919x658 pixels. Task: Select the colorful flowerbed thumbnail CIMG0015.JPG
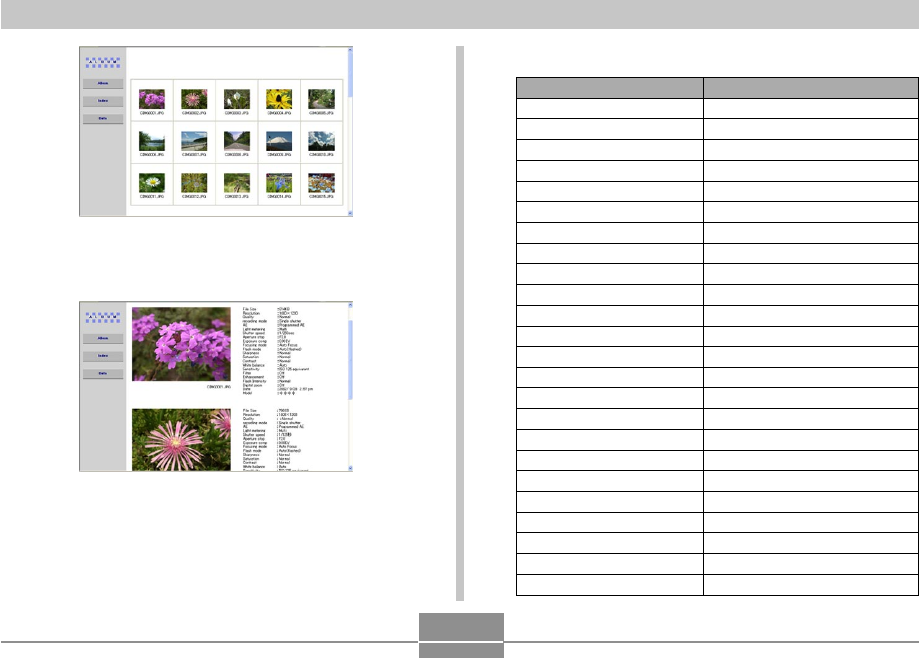point(321,183)
